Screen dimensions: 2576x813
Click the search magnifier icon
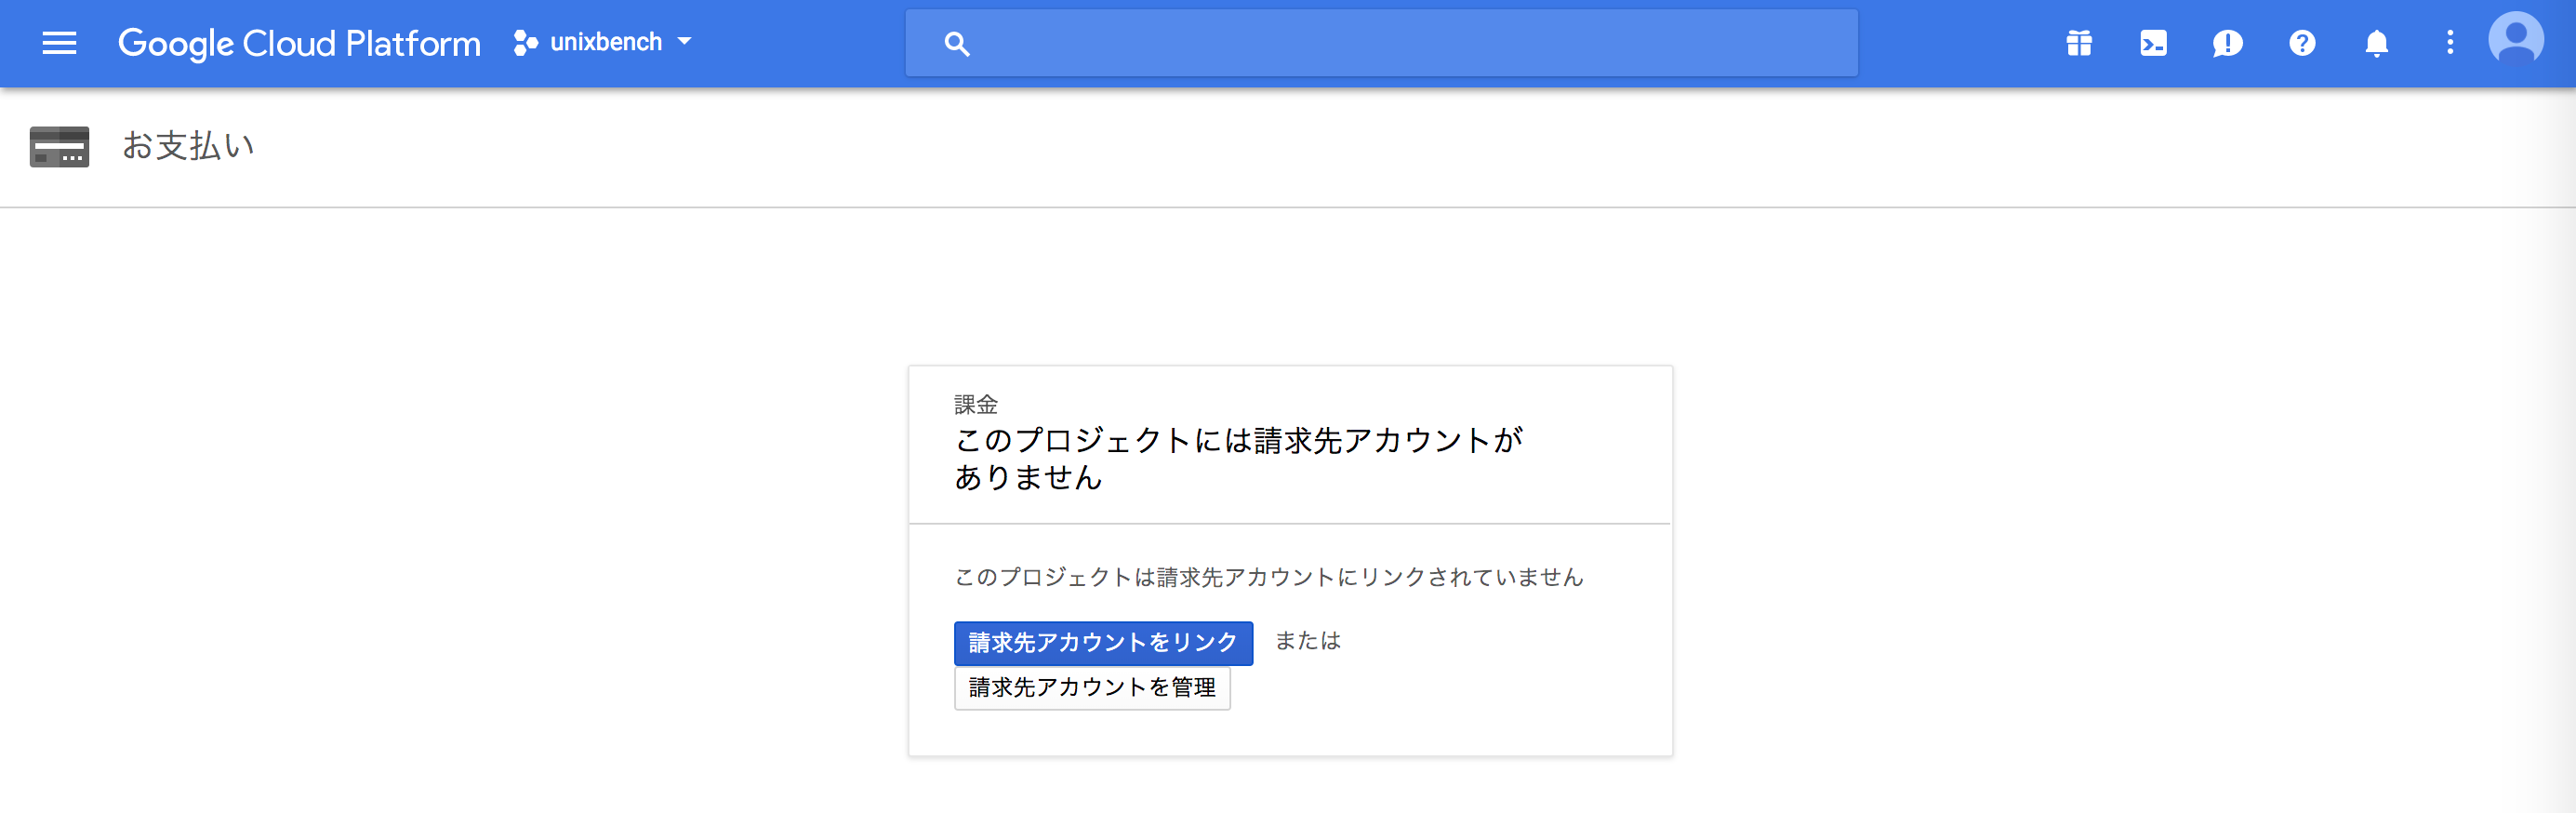pyautogui.click(x=957, y=44)
